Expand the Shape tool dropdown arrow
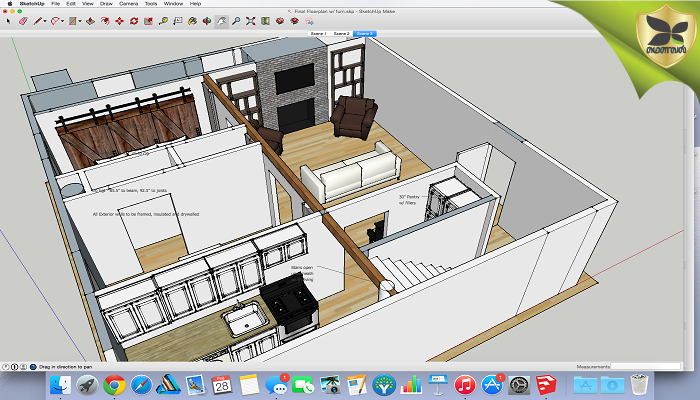700x400 pixels. click(80, 20)
